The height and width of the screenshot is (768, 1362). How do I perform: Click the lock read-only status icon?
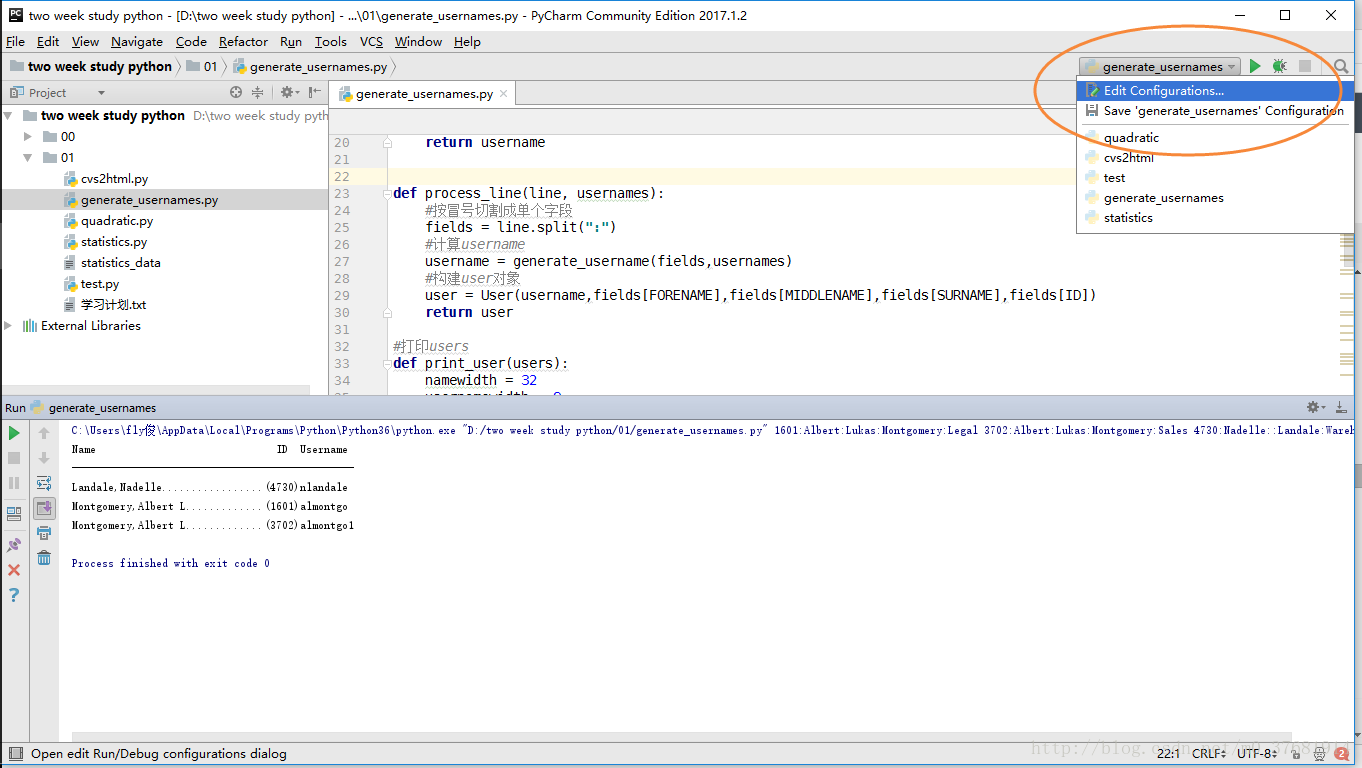(x=1295, y=754)
